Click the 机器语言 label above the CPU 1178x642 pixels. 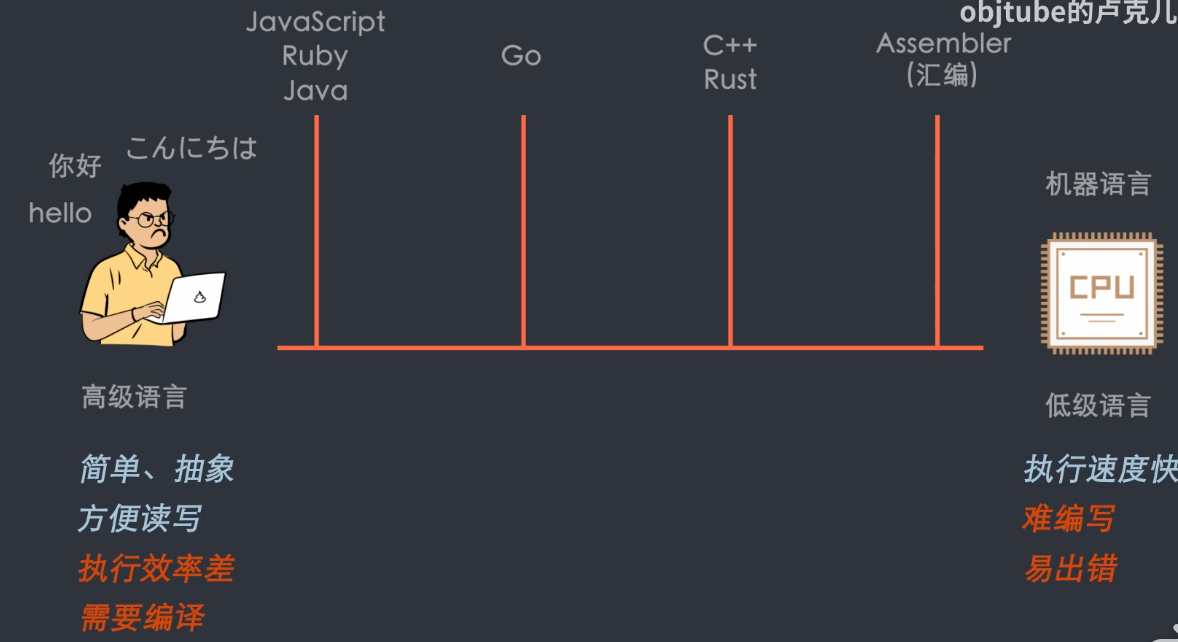(1098, 185)
